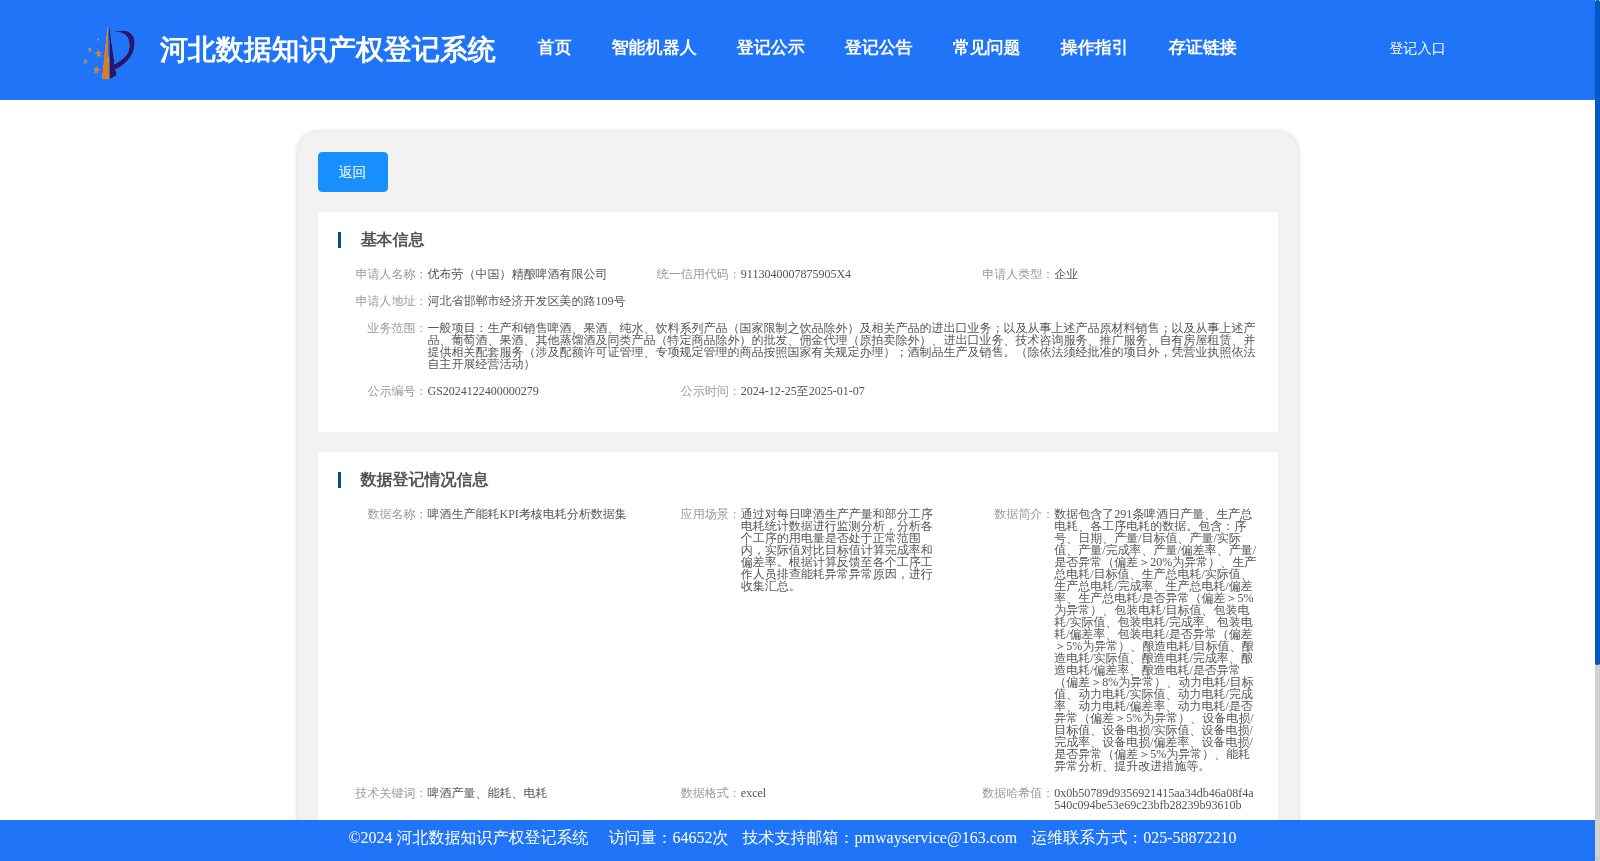This screenshot has height=861, width=1600.
Task: Select credit code 9113040007875905X4
Action: [796, 274]
